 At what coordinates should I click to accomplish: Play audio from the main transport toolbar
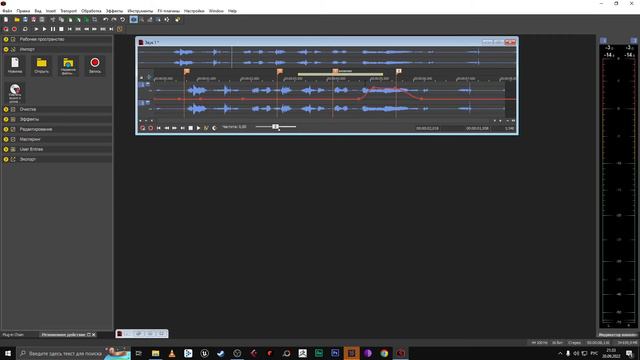pyautogui.click(x=44, y=29)
